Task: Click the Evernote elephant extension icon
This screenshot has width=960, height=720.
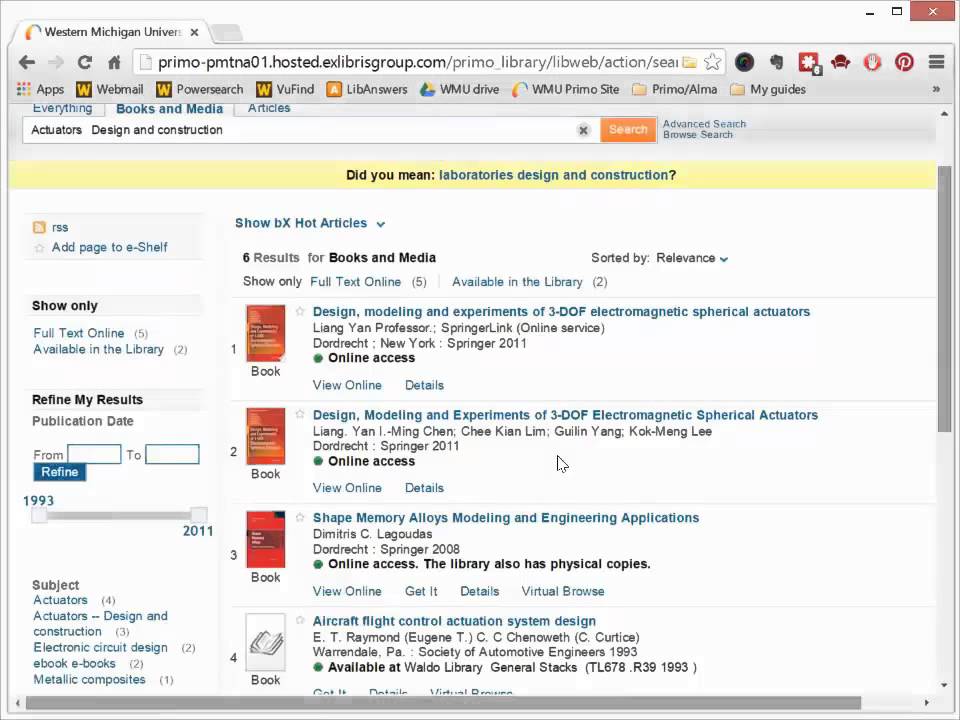Action: coord(776,62)
